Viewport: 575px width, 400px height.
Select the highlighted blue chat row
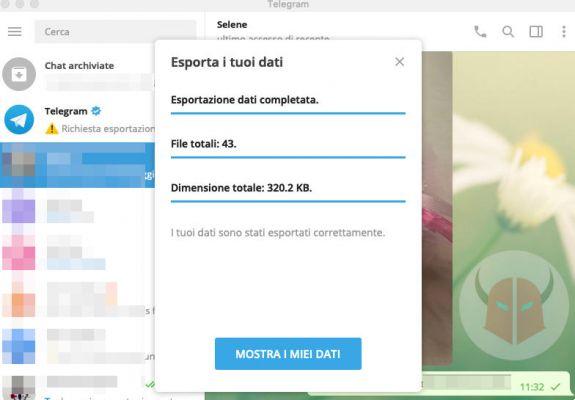tap(77, 165)
